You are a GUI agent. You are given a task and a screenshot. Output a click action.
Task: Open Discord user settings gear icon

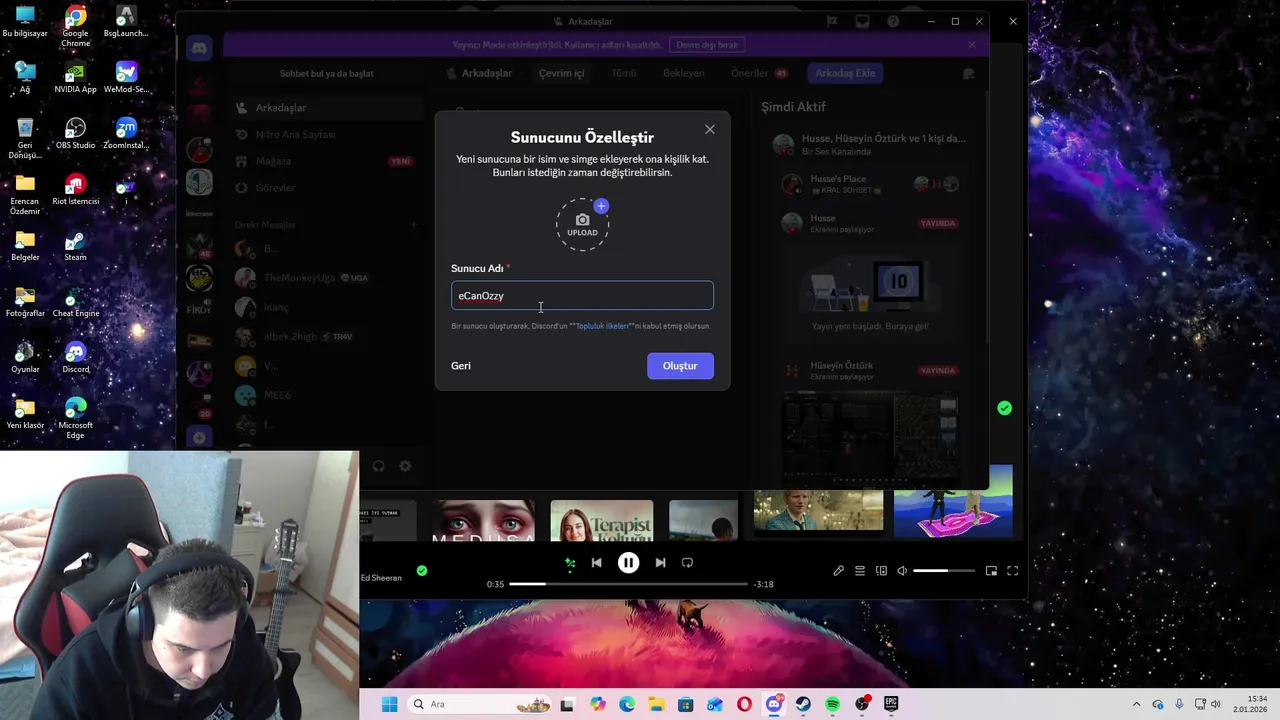click(x=405, y=466)
